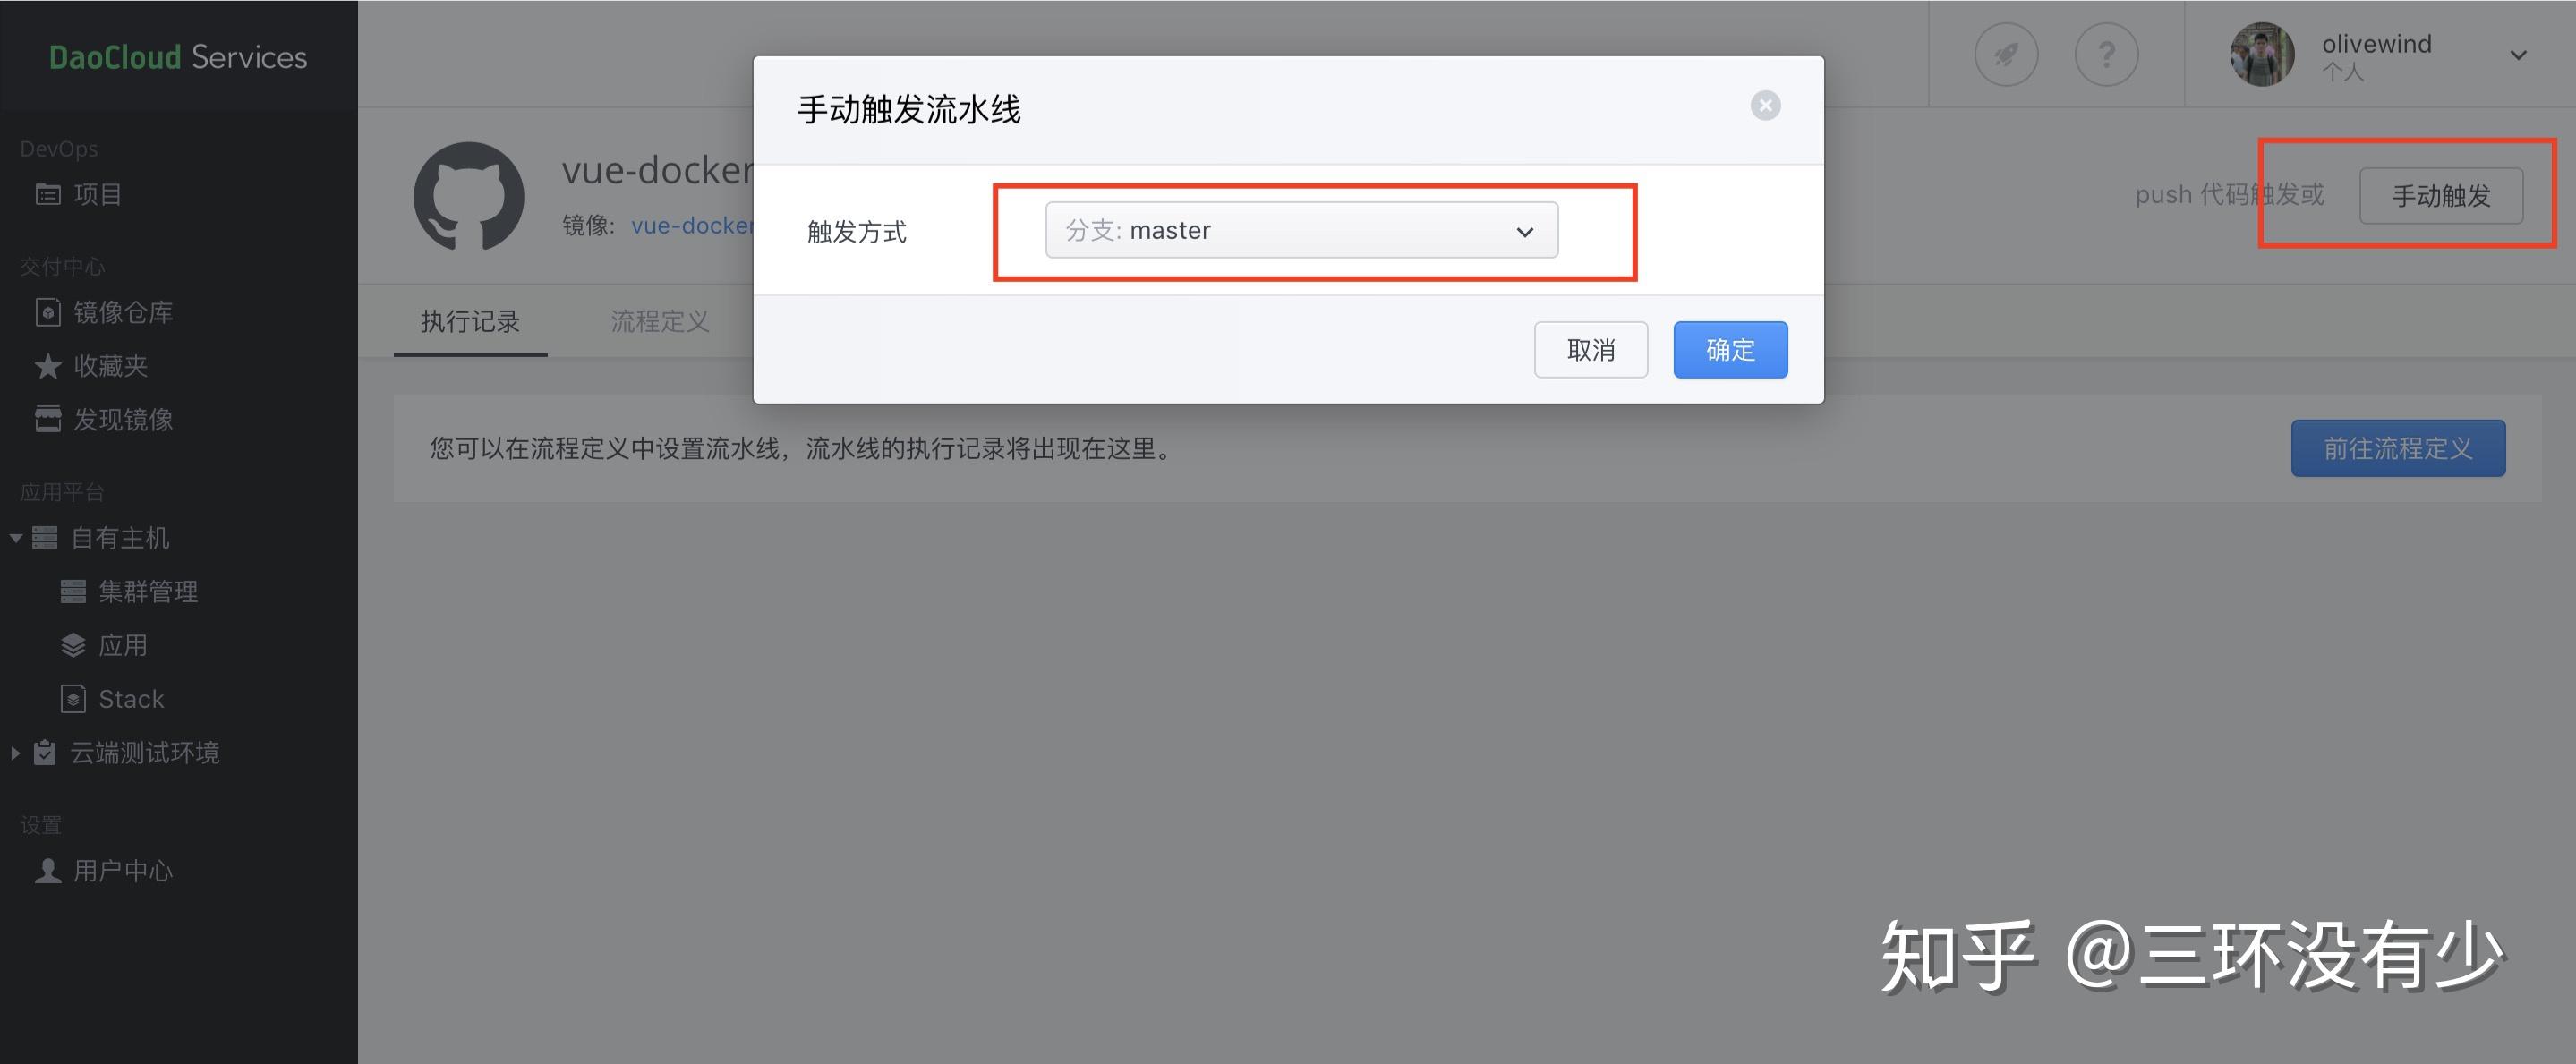Open 集群管理 under 自有主机
This screenshot has height=1064, width=2576.
tap(129, 591)
